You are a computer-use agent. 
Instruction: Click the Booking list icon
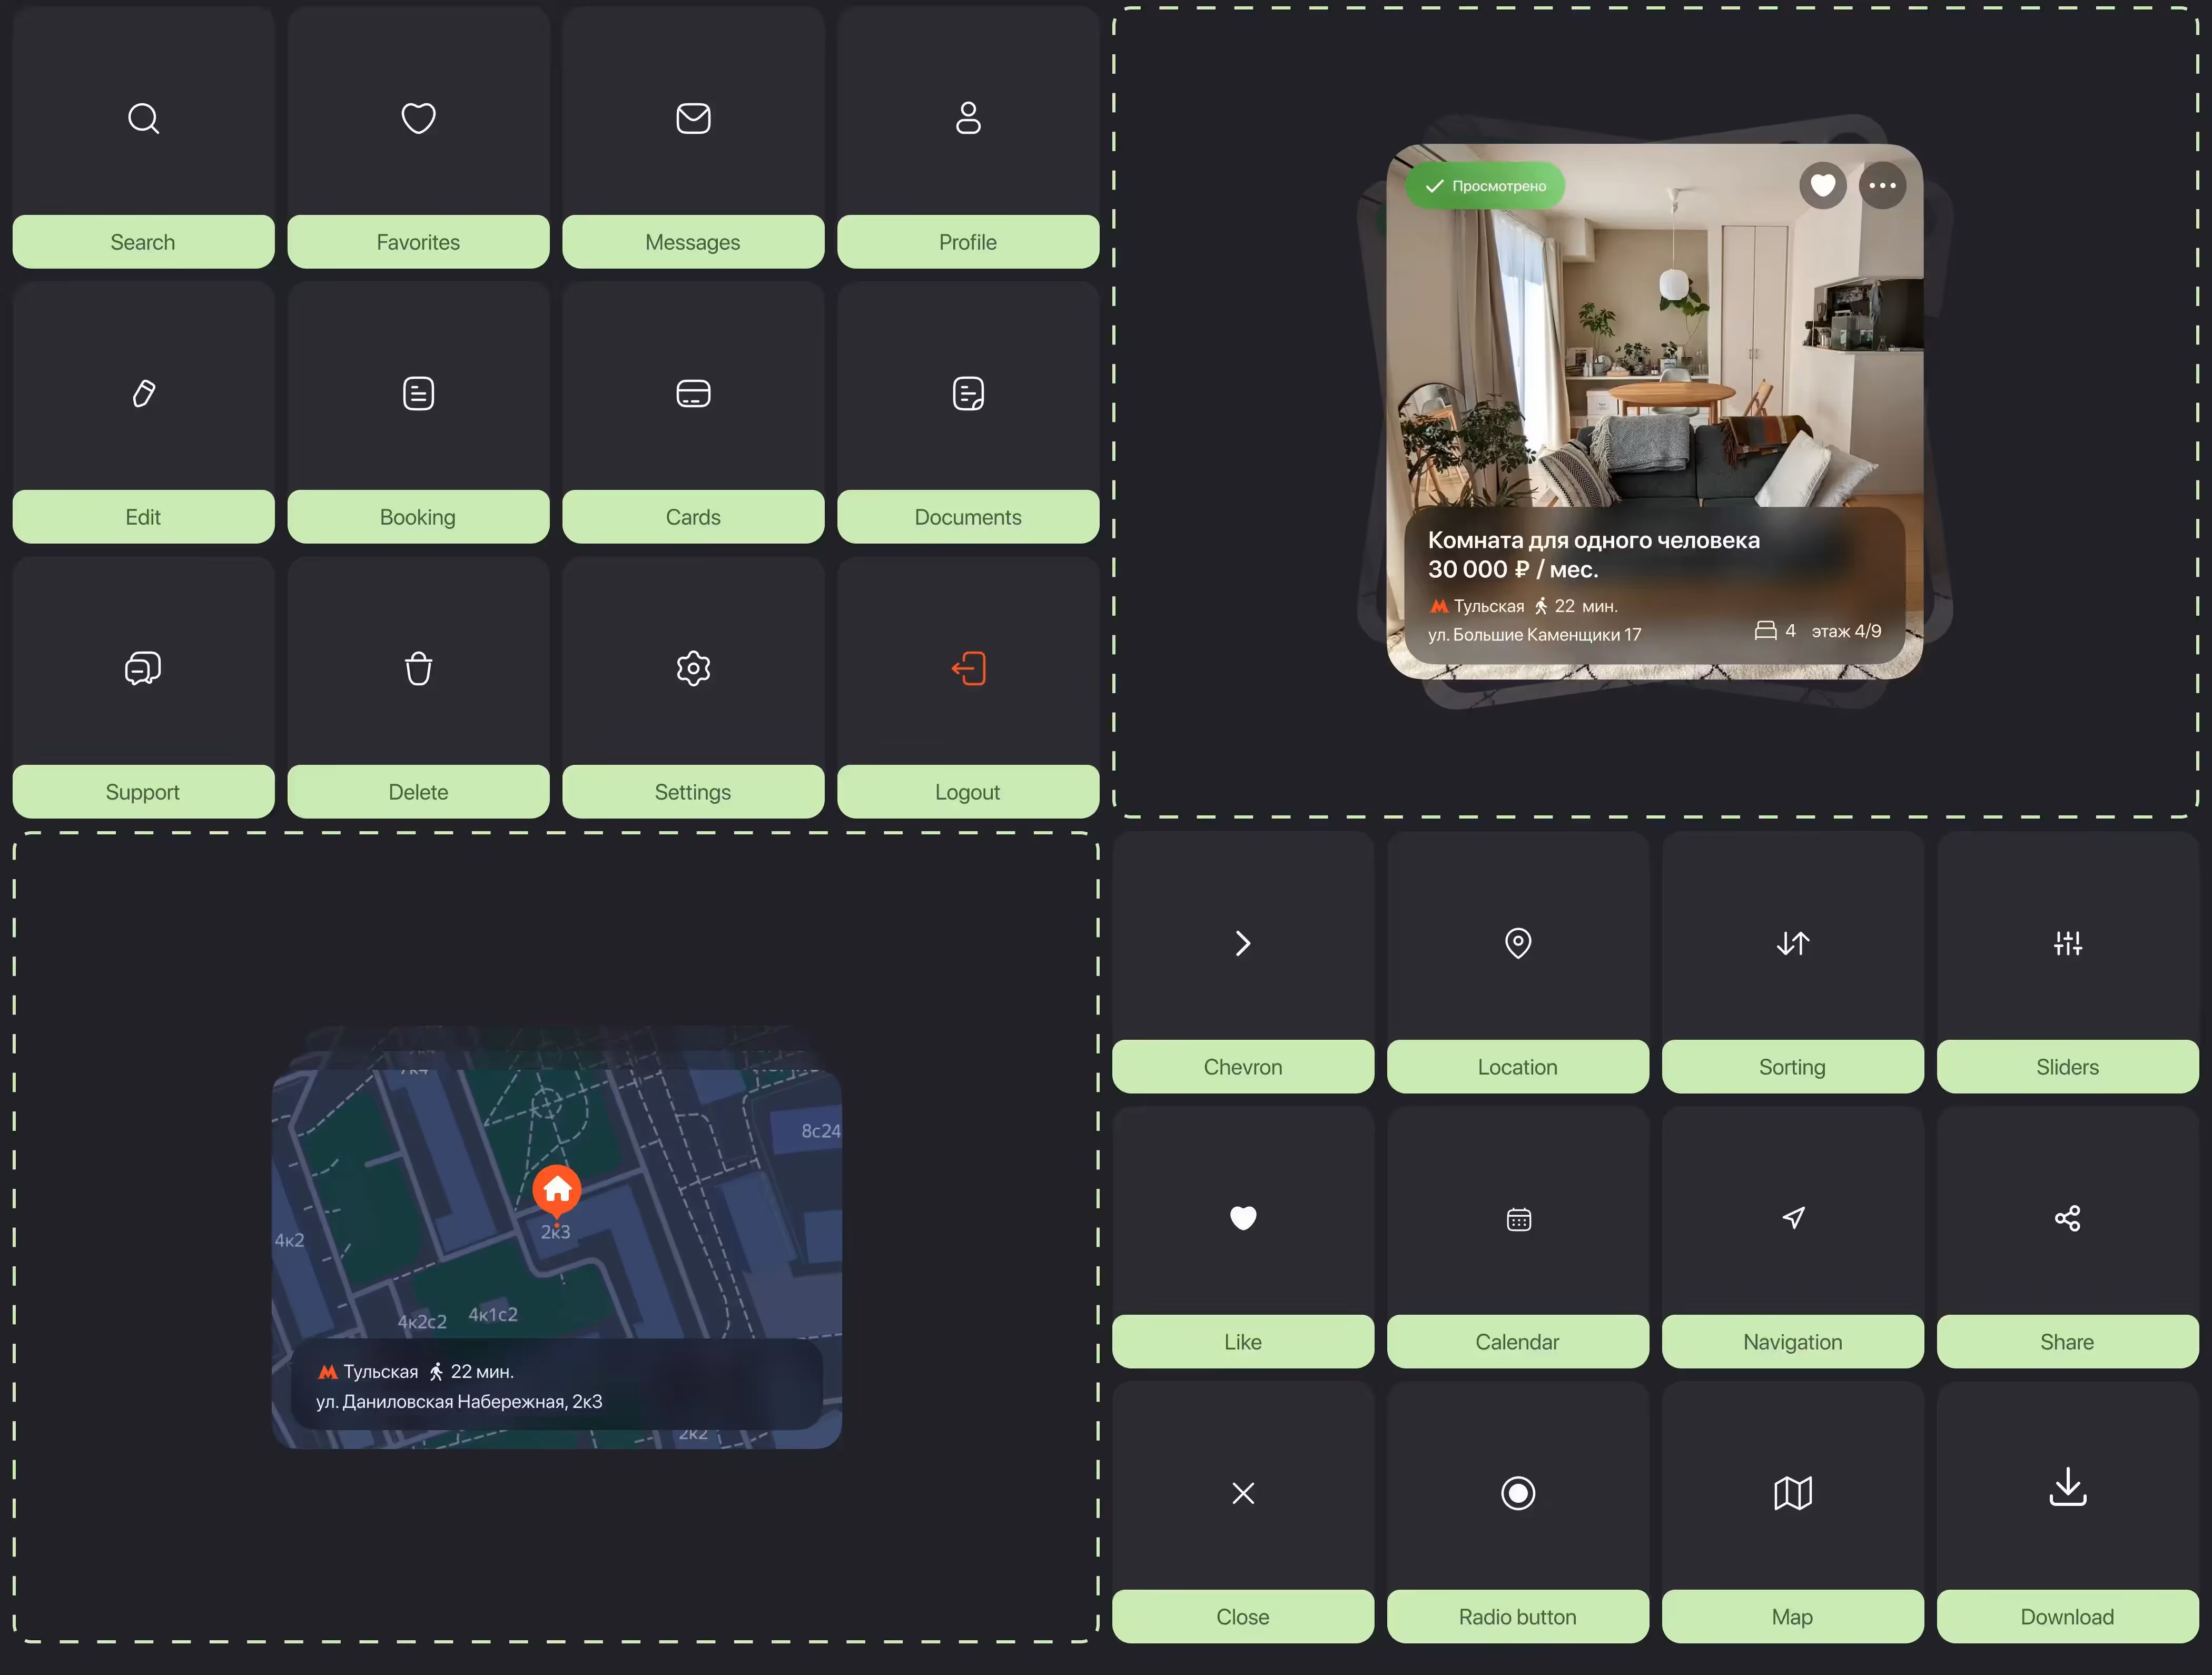[418, 393]
